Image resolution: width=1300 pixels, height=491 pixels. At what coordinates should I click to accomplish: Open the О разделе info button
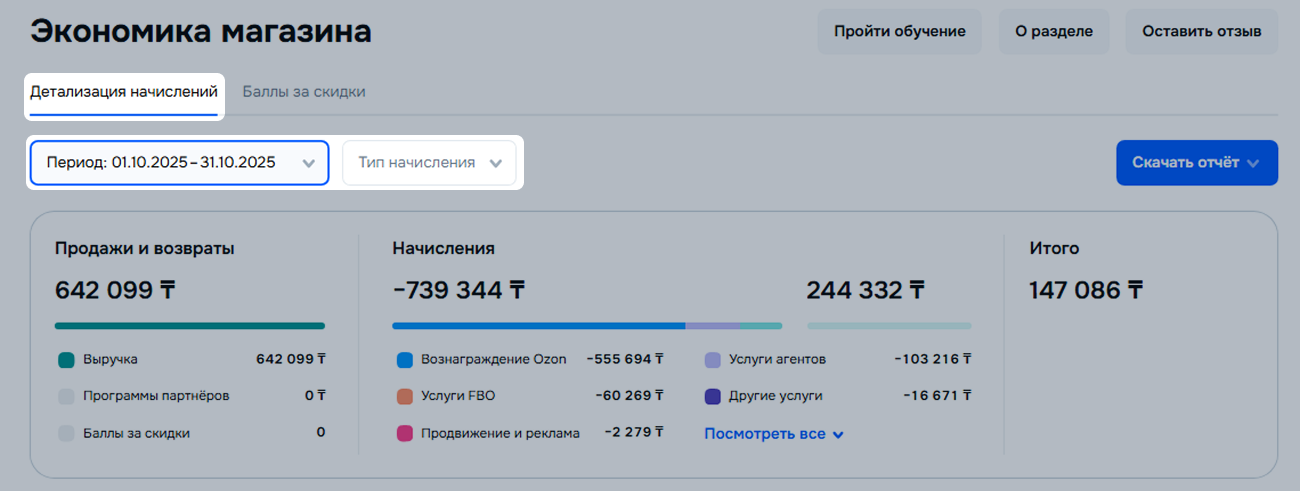(x=1054, y=31)
